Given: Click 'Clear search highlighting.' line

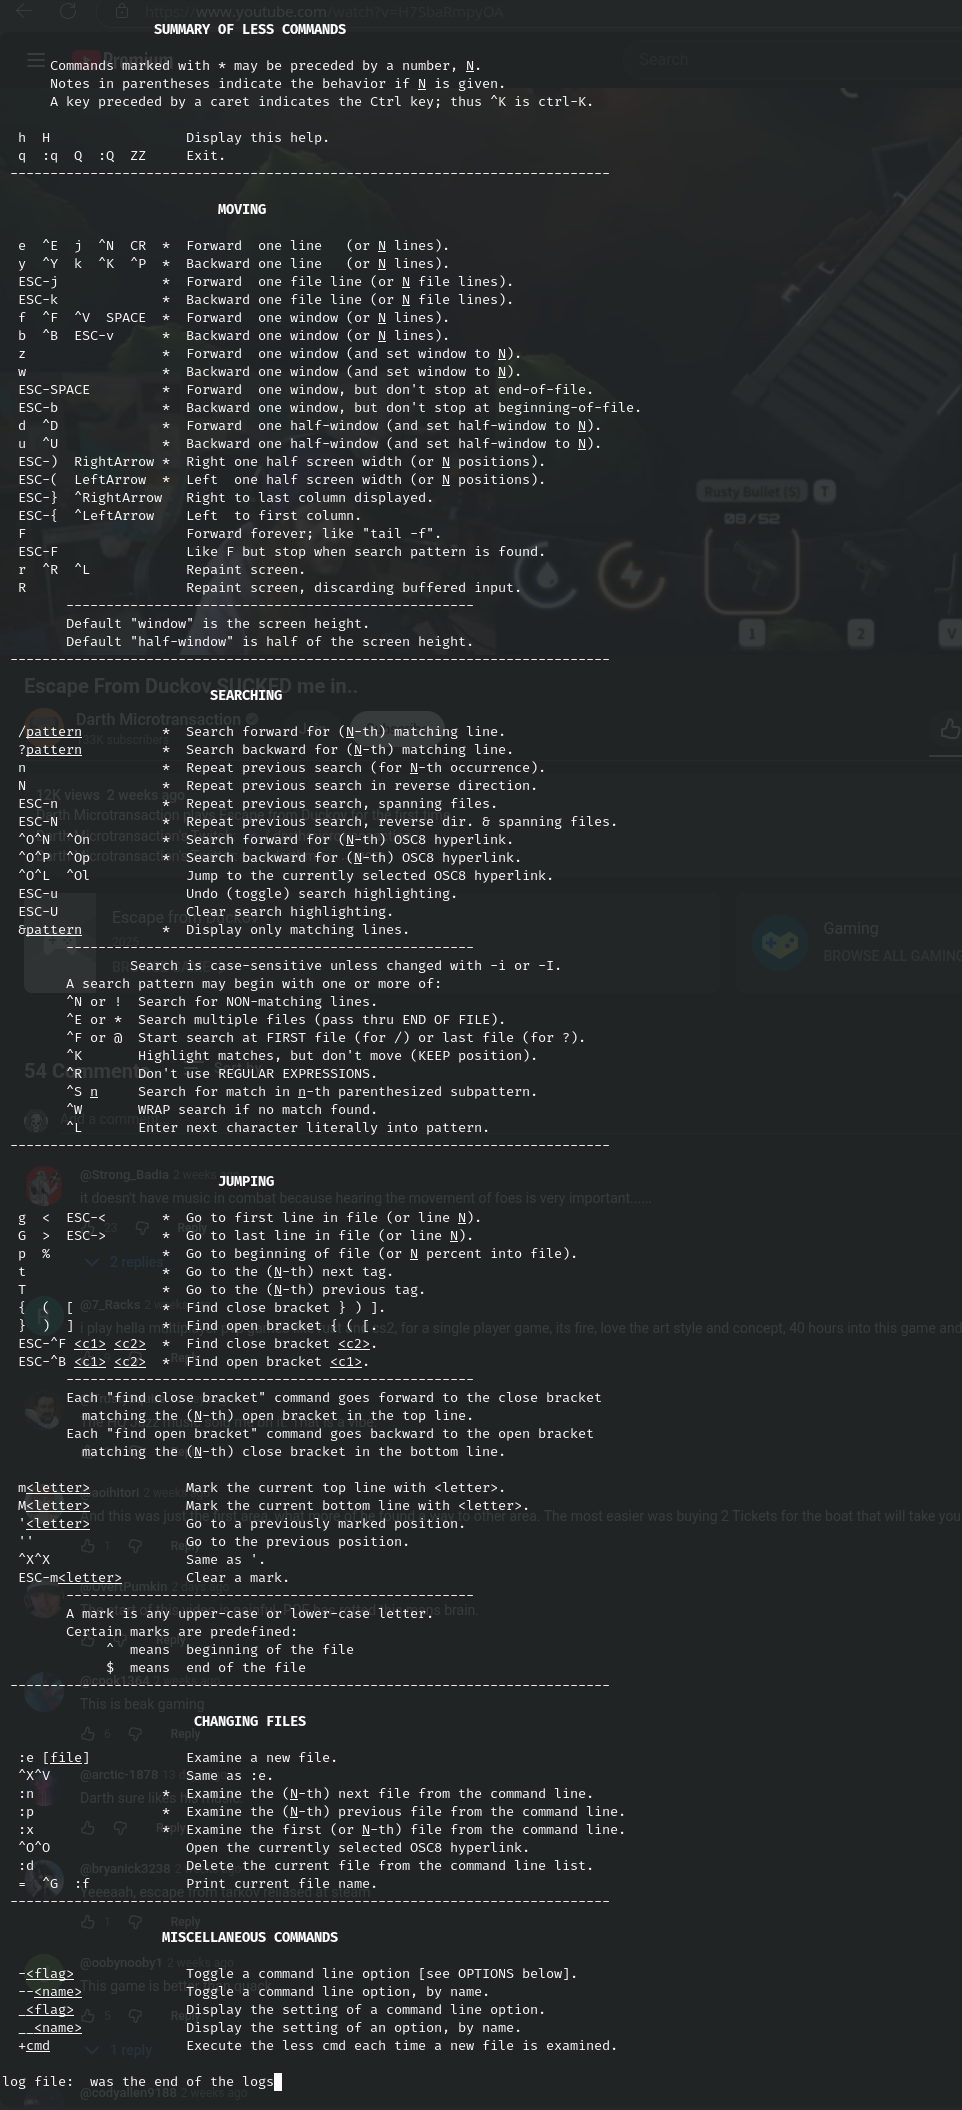Looking at the screenshot, I should pyautogui.click(x=289, y=911).
